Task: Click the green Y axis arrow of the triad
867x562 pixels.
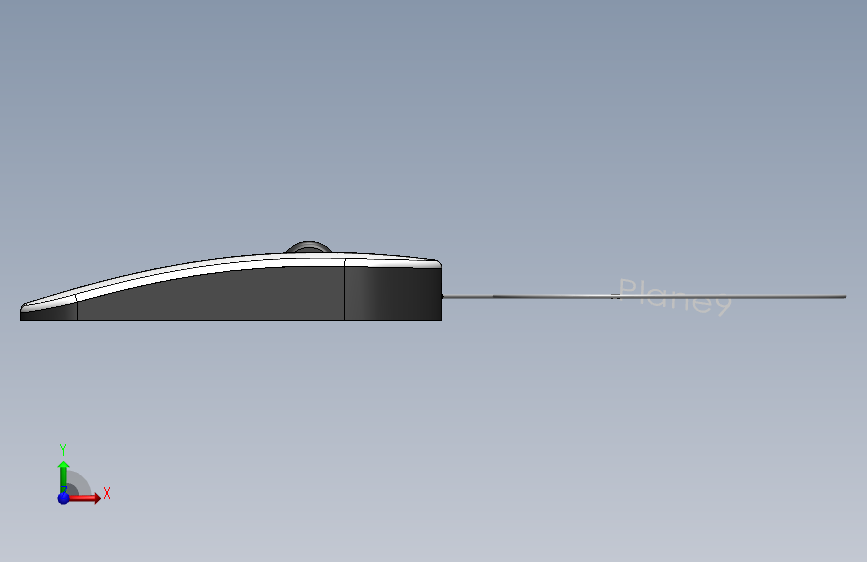Action: click(63, 476)
